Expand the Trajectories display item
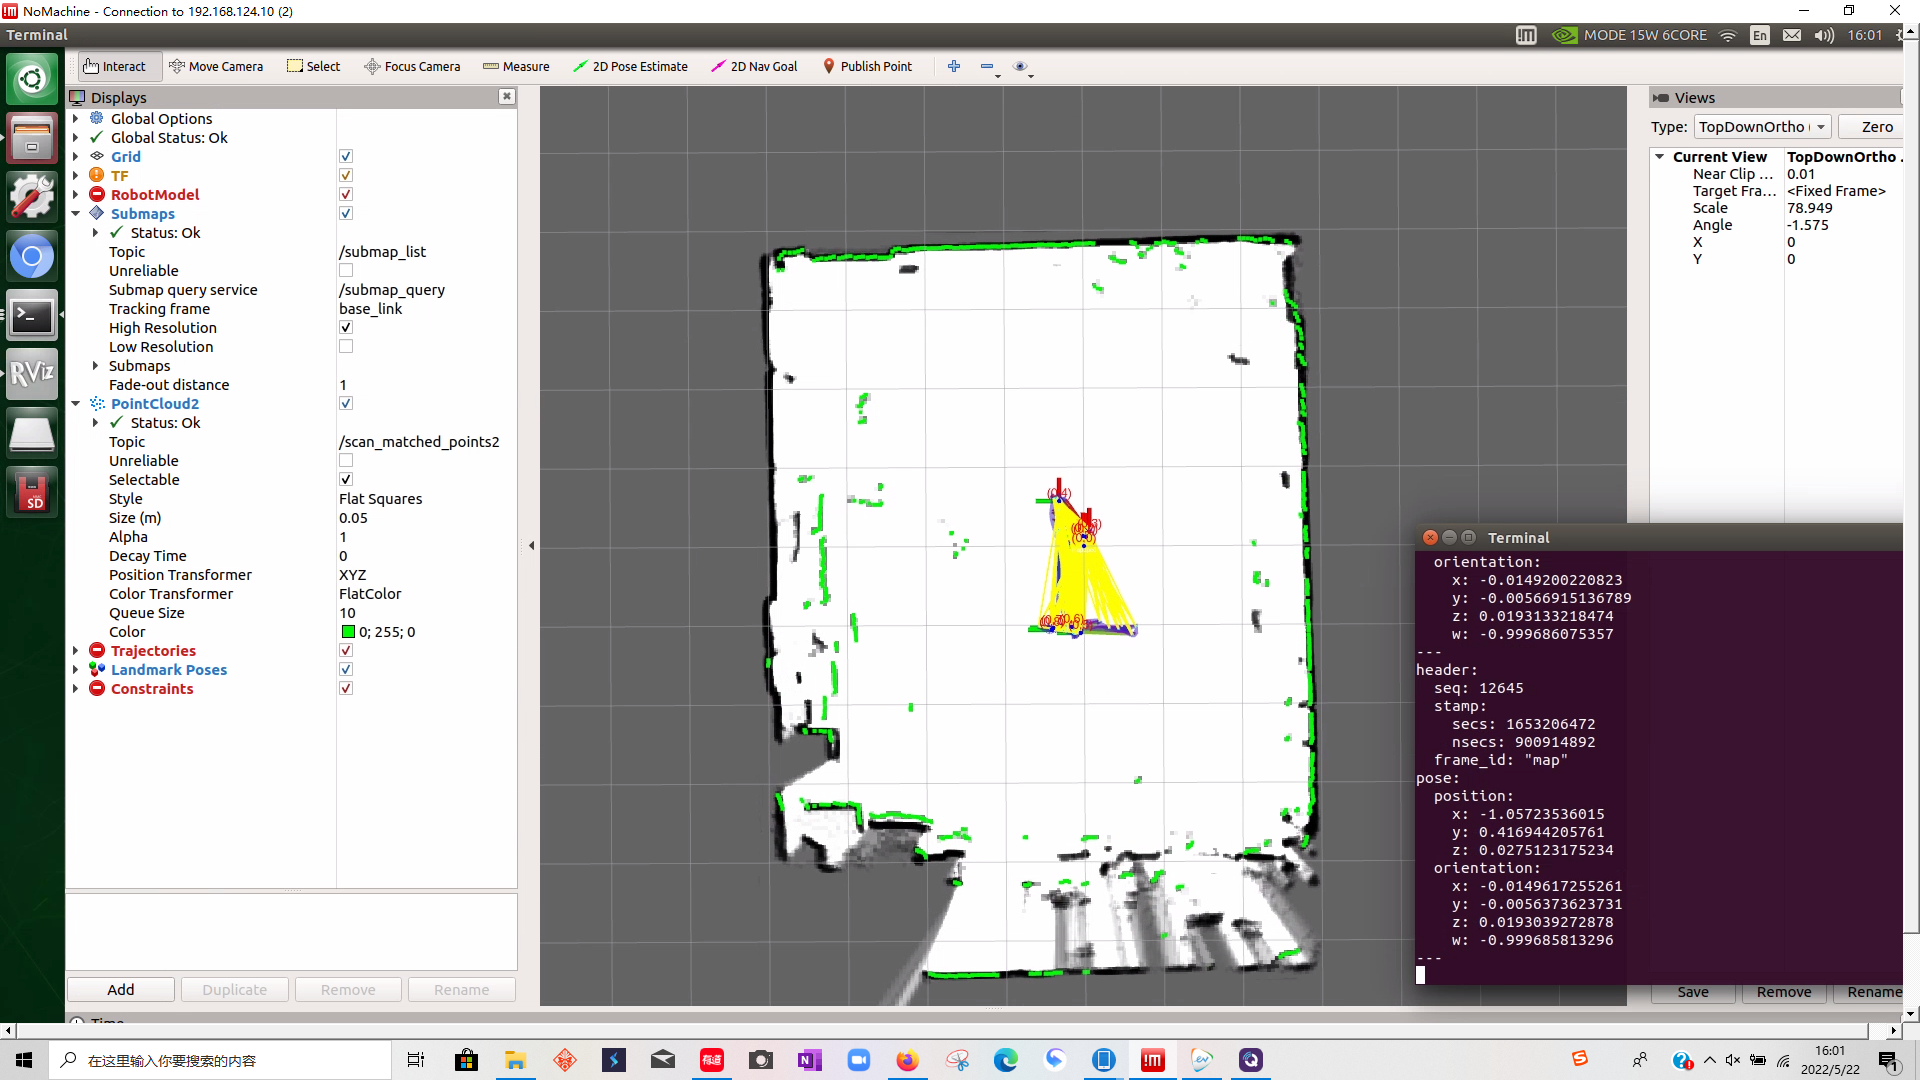This screenshot has width=1920, height=1080. [76, 650]
